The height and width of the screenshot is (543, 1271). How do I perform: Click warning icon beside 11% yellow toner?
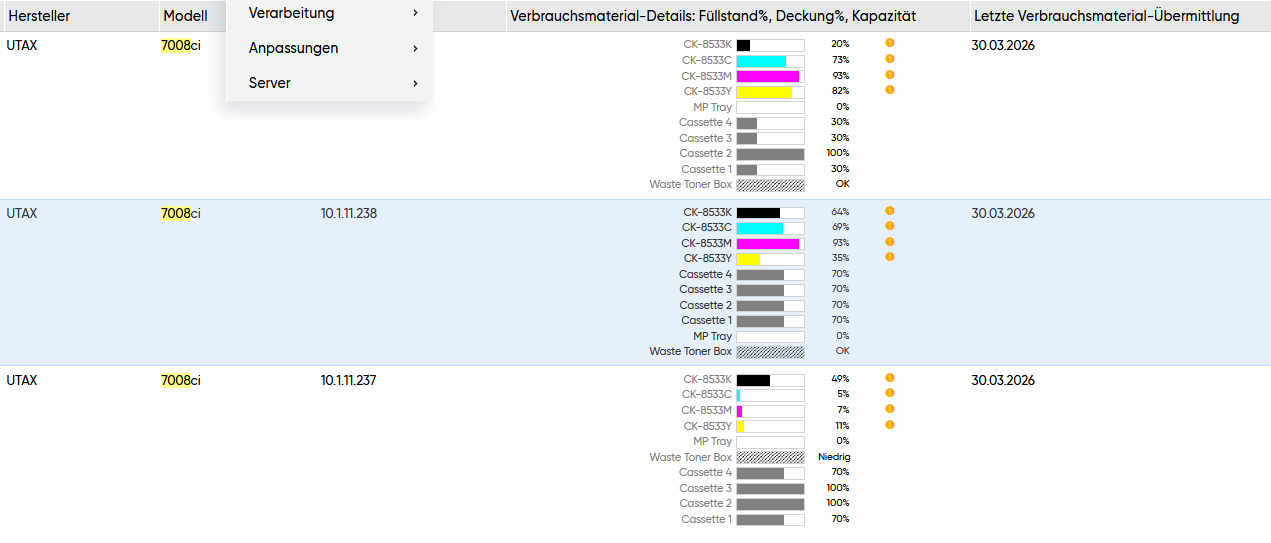click(889, 425)
